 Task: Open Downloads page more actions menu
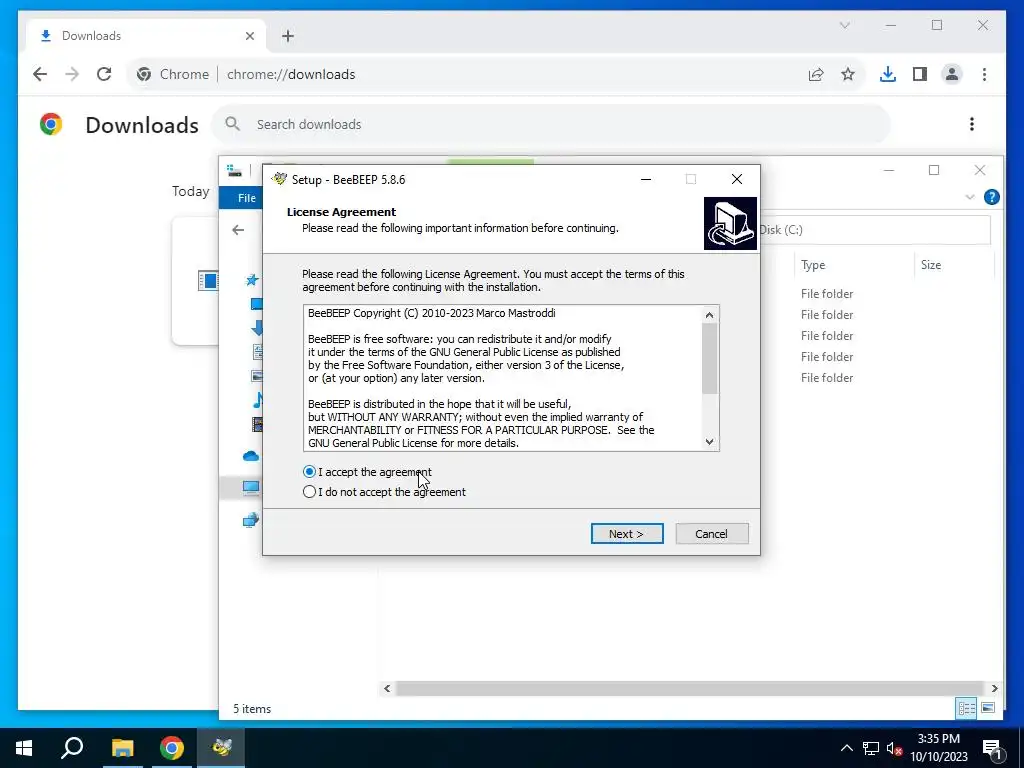coord(972,124)
